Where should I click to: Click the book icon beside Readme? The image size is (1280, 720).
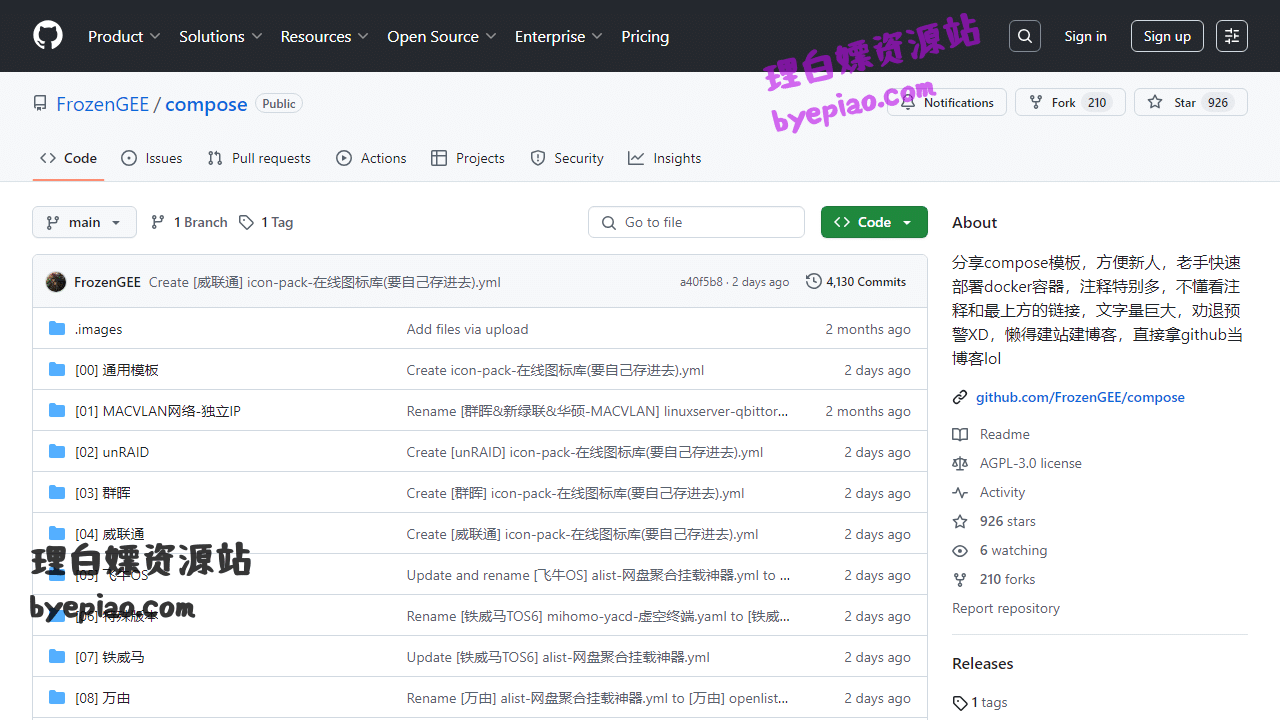(x=960, y=434)
